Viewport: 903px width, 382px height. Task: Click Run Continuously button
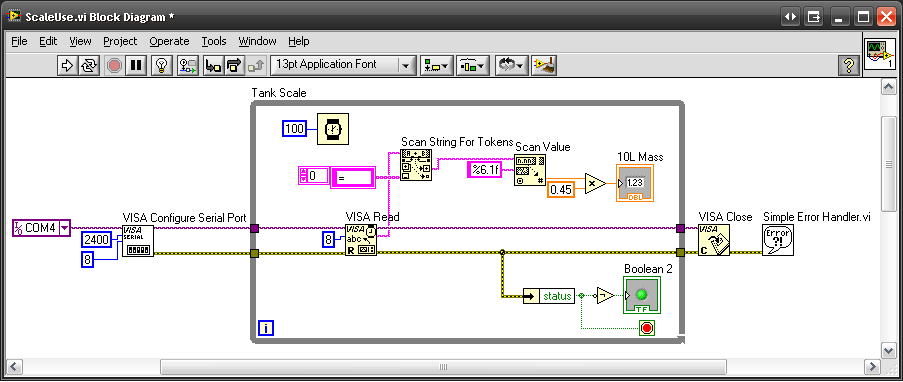[x=89, y=65]
